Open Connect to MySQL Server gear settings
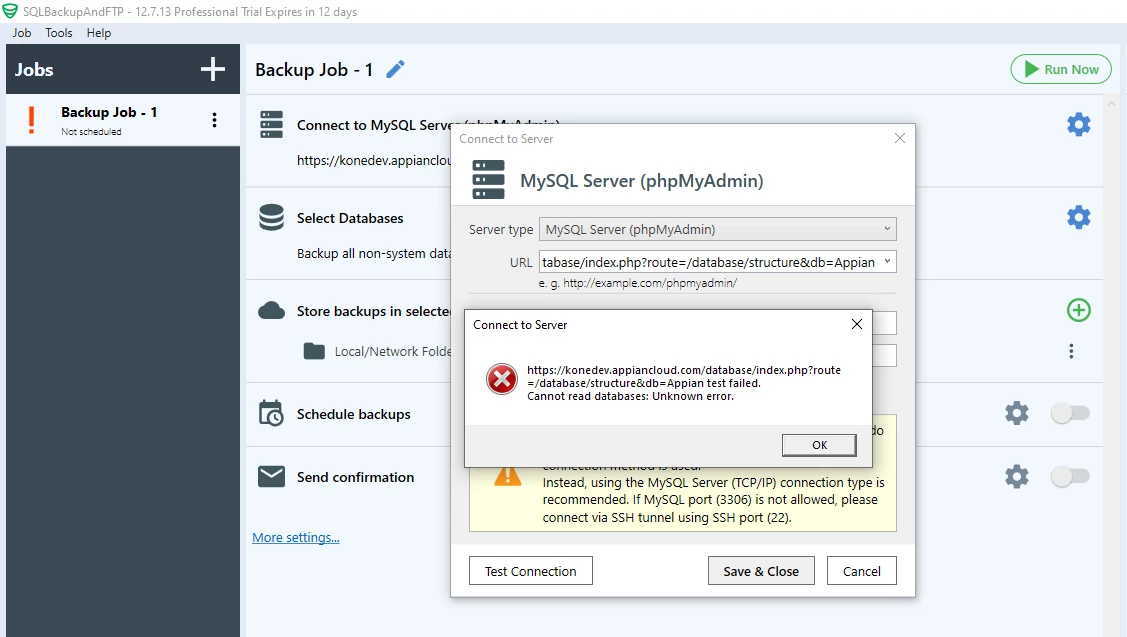The width and height of the screenshot is (1127, 637). pos(1078,124)
